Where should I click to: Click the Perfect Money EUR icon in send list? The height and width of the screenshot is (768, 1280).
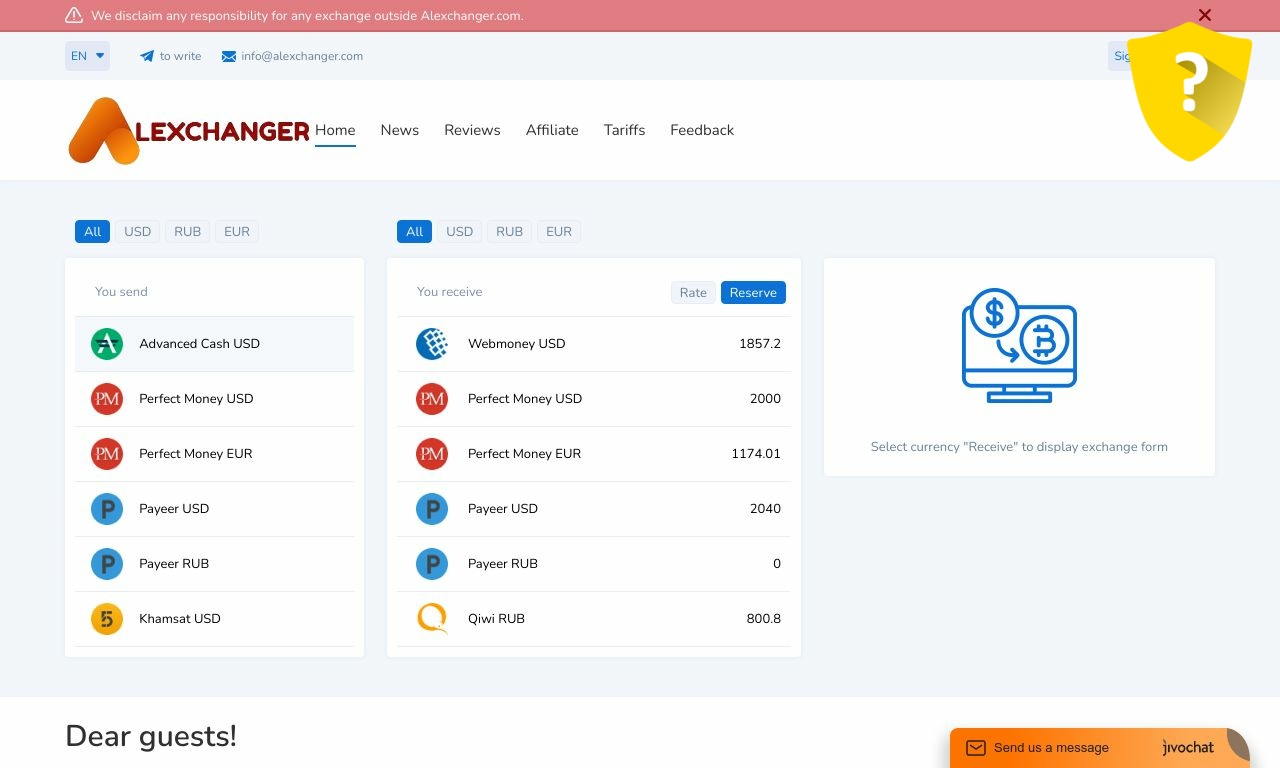pyautogui.click(x=107, y=454)
